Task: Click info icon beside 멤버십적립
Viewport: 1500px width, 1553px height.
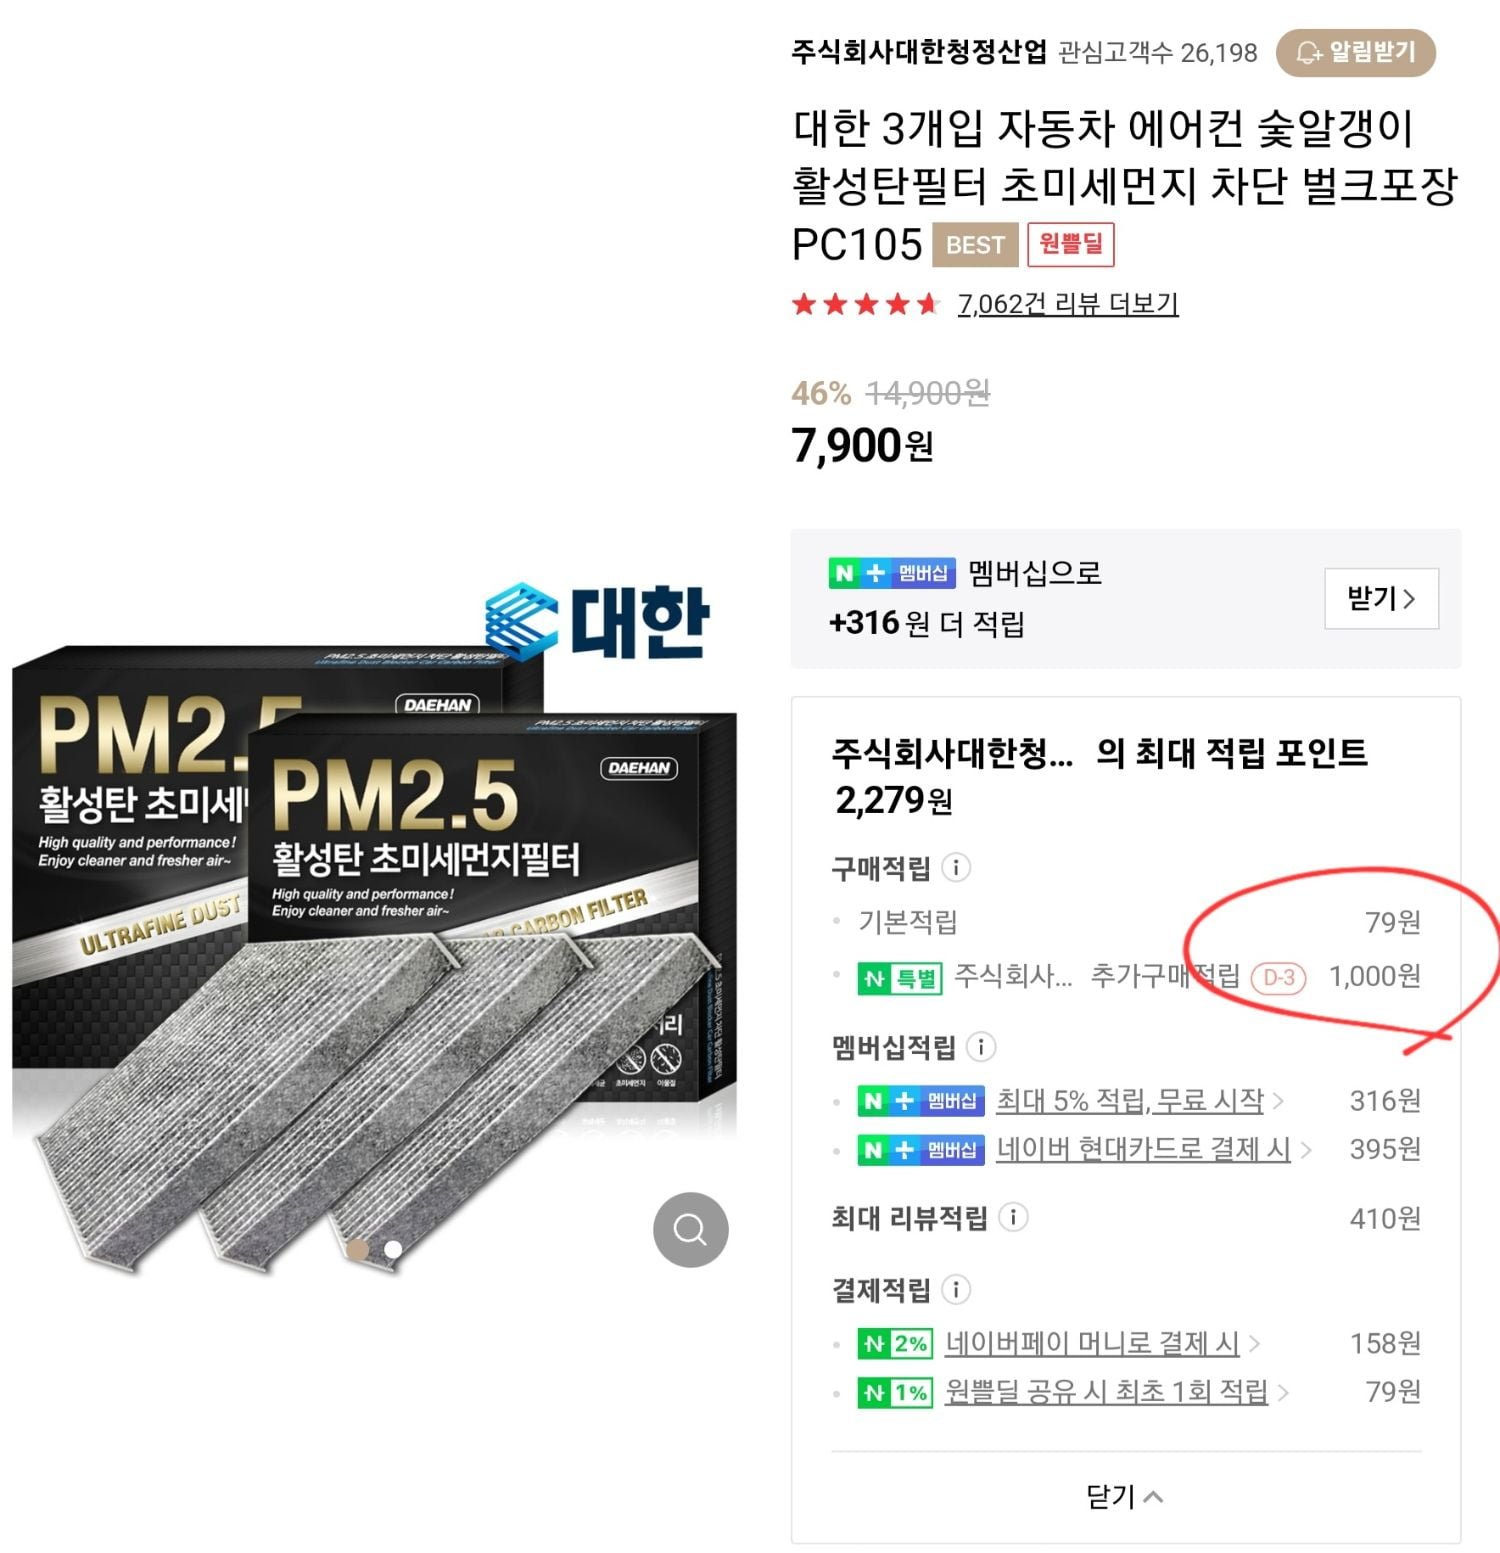Action: tap(981, 1047)
